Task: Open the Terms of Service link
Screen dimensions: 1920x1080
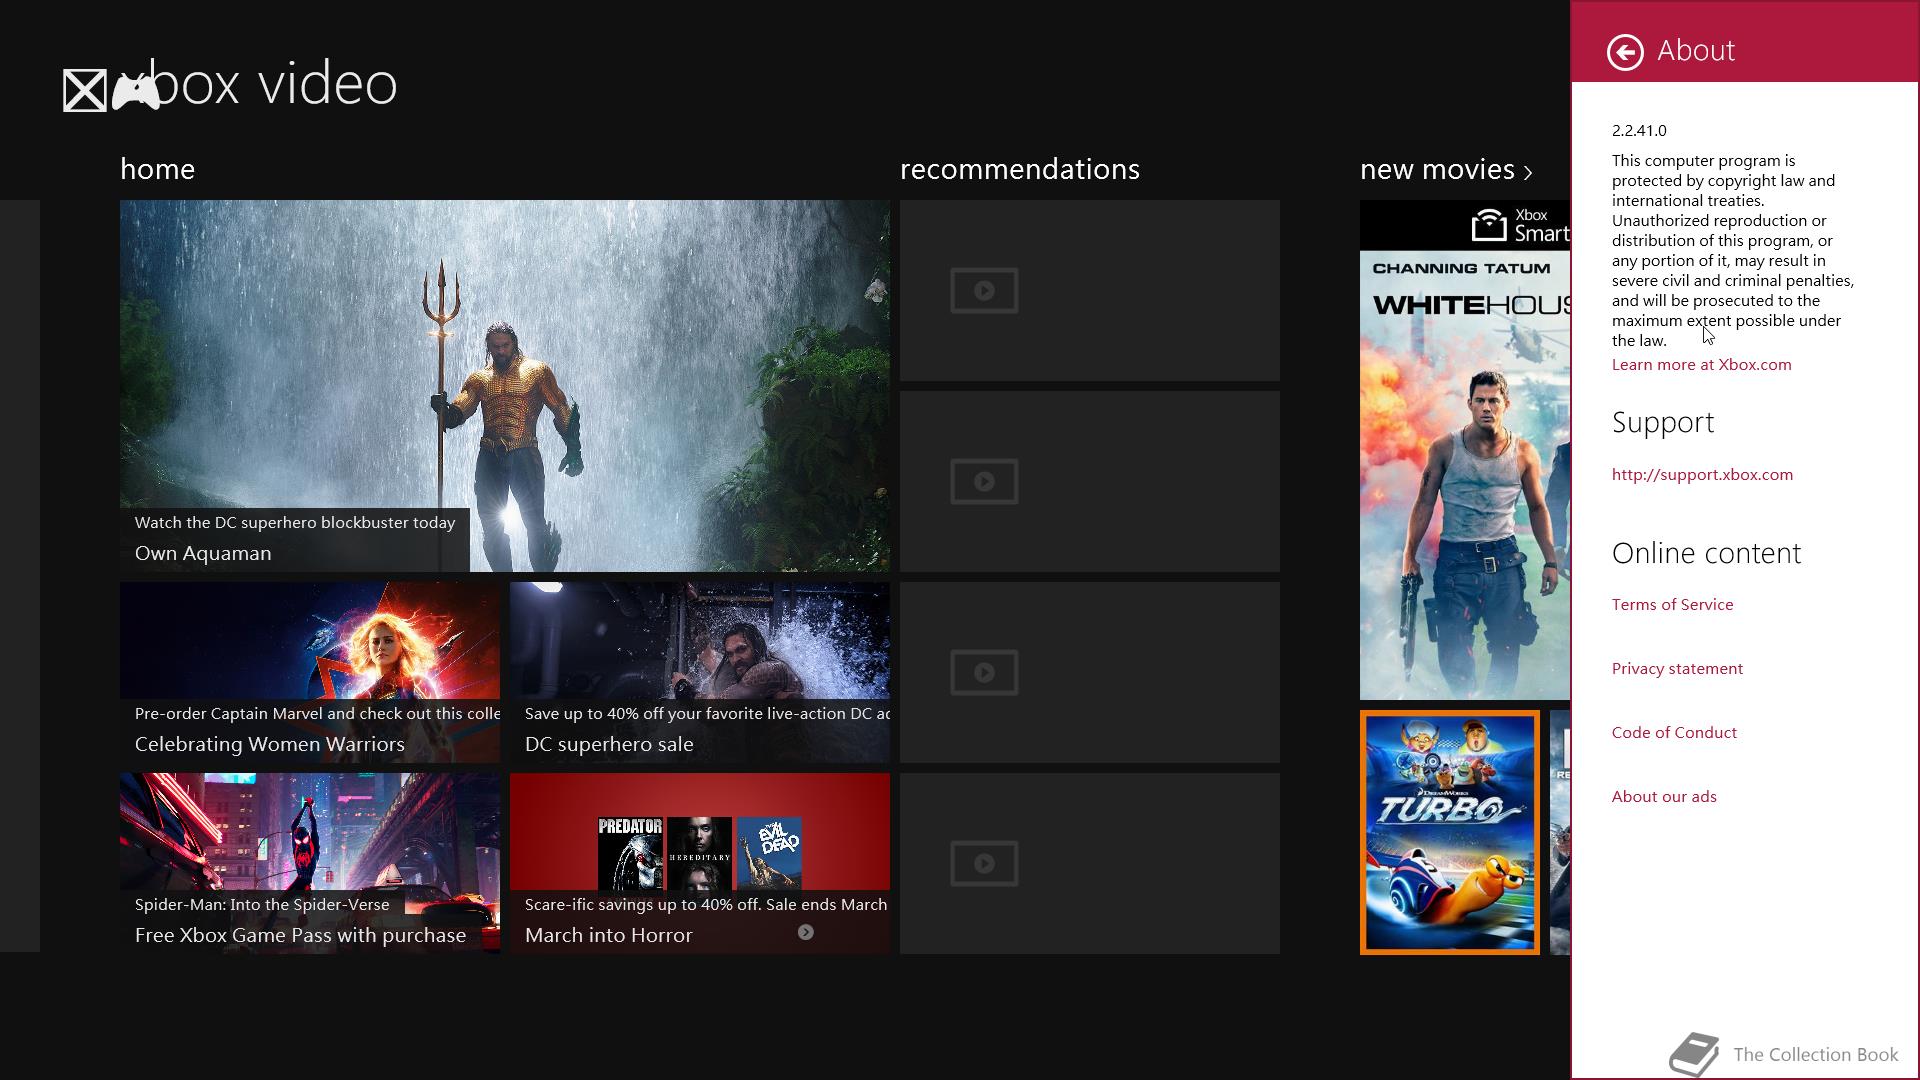Action: click(1672, 605)
